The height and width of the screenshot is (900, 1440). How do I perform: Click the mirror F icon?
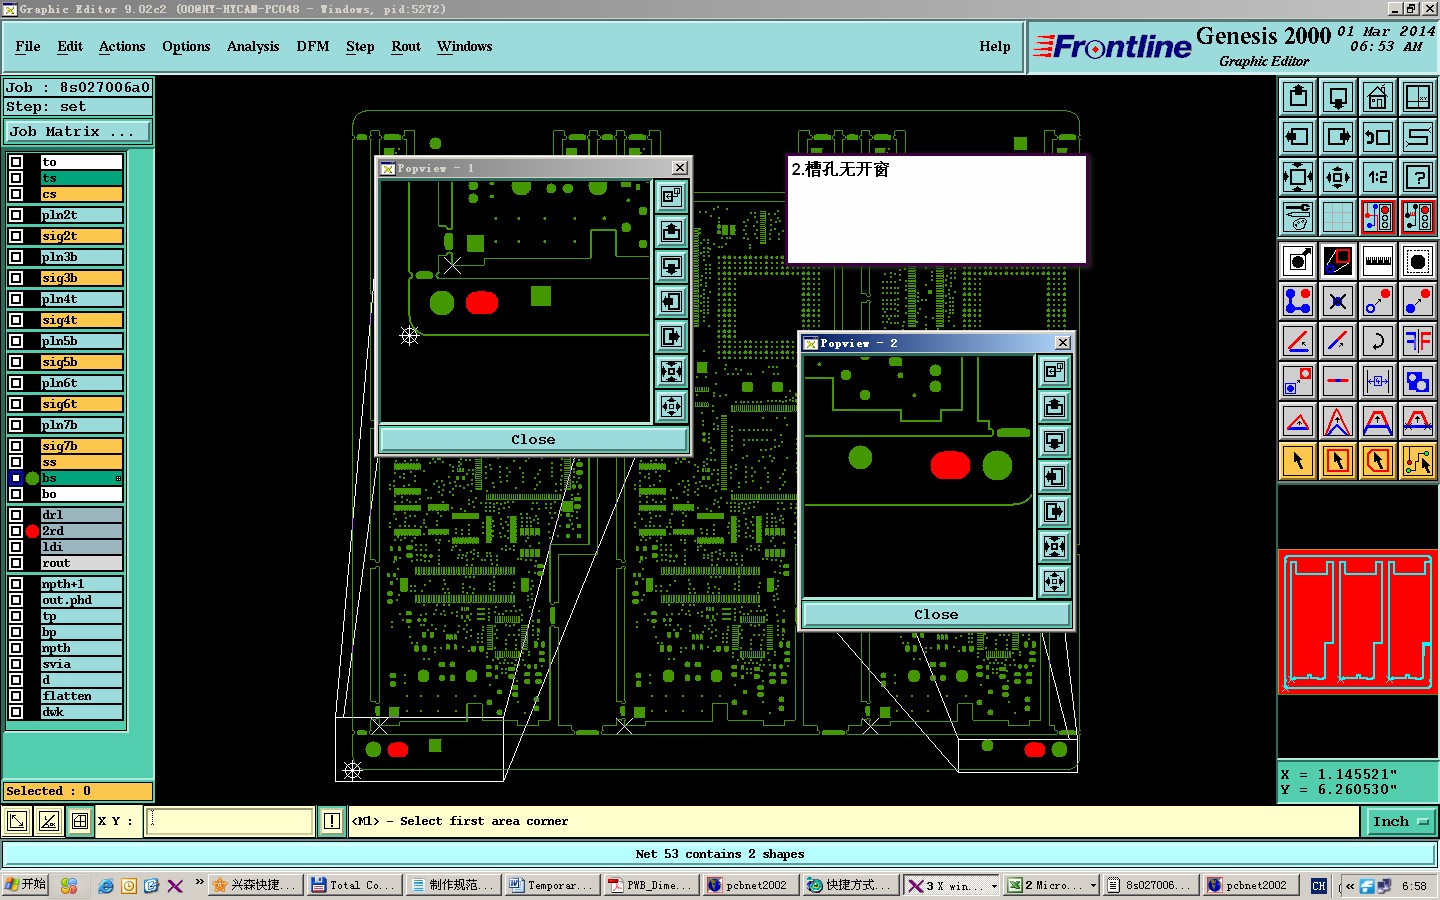coord(1418,341)
